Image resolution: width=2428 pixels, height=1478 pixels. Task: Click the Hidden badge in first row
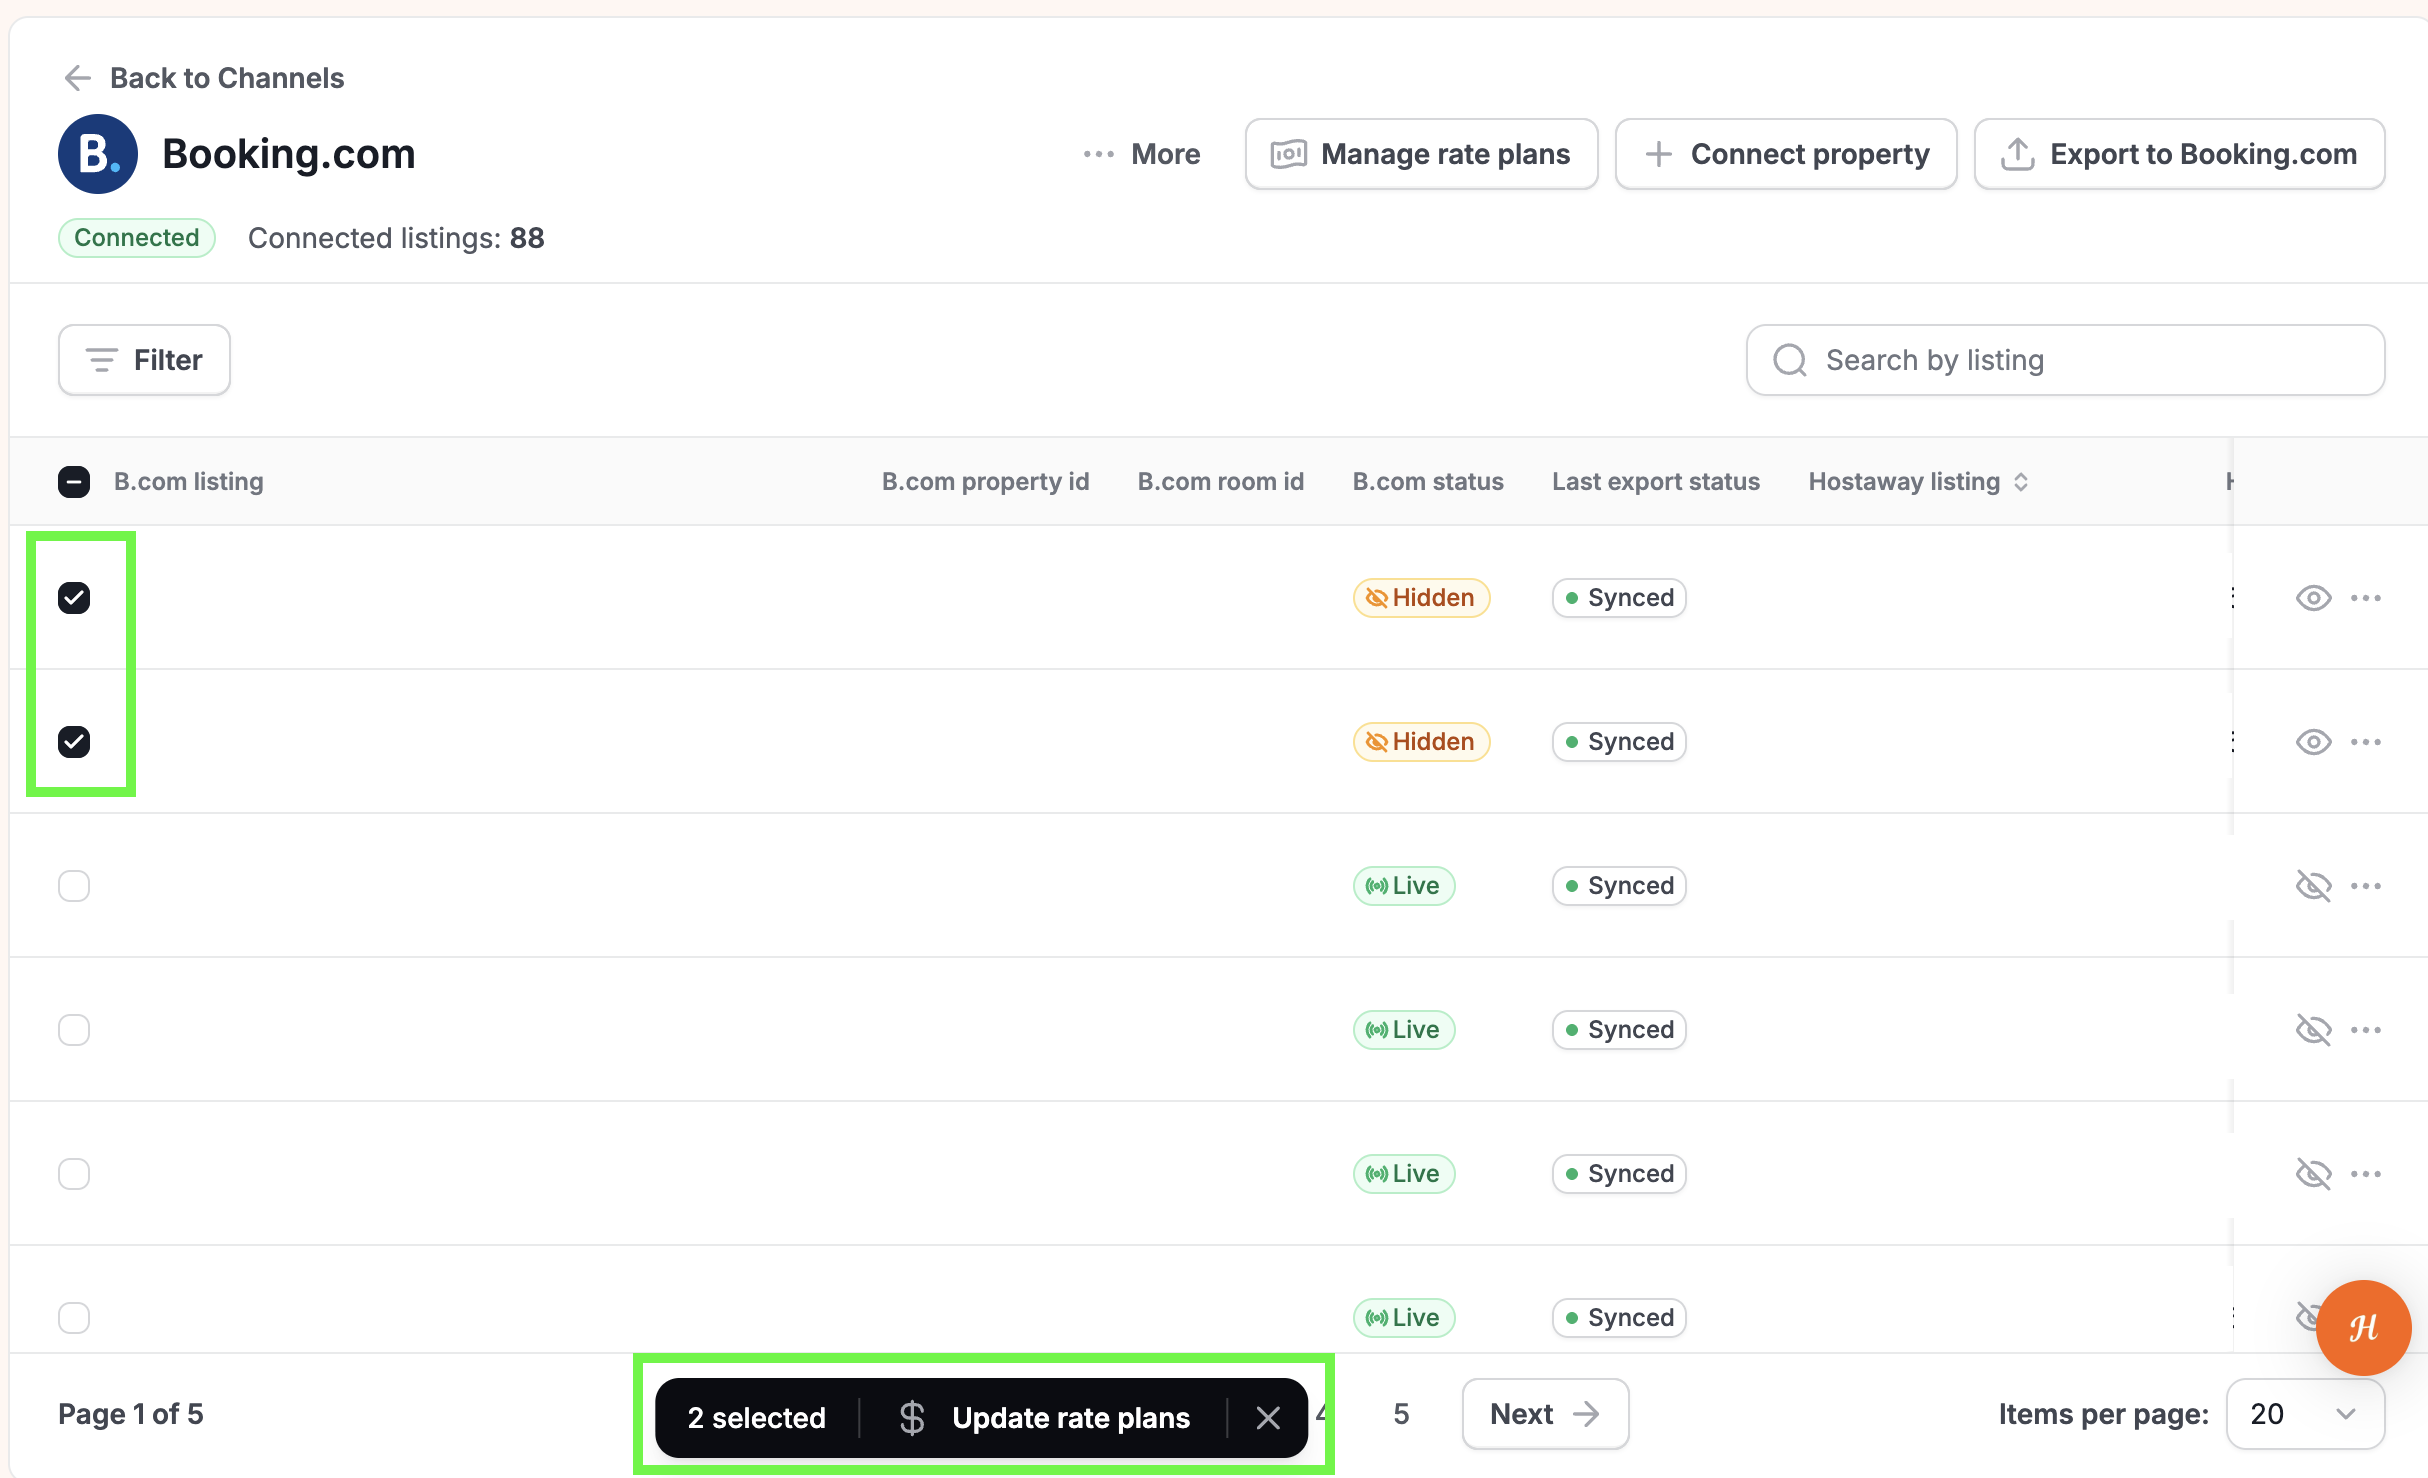[1421, 598]
